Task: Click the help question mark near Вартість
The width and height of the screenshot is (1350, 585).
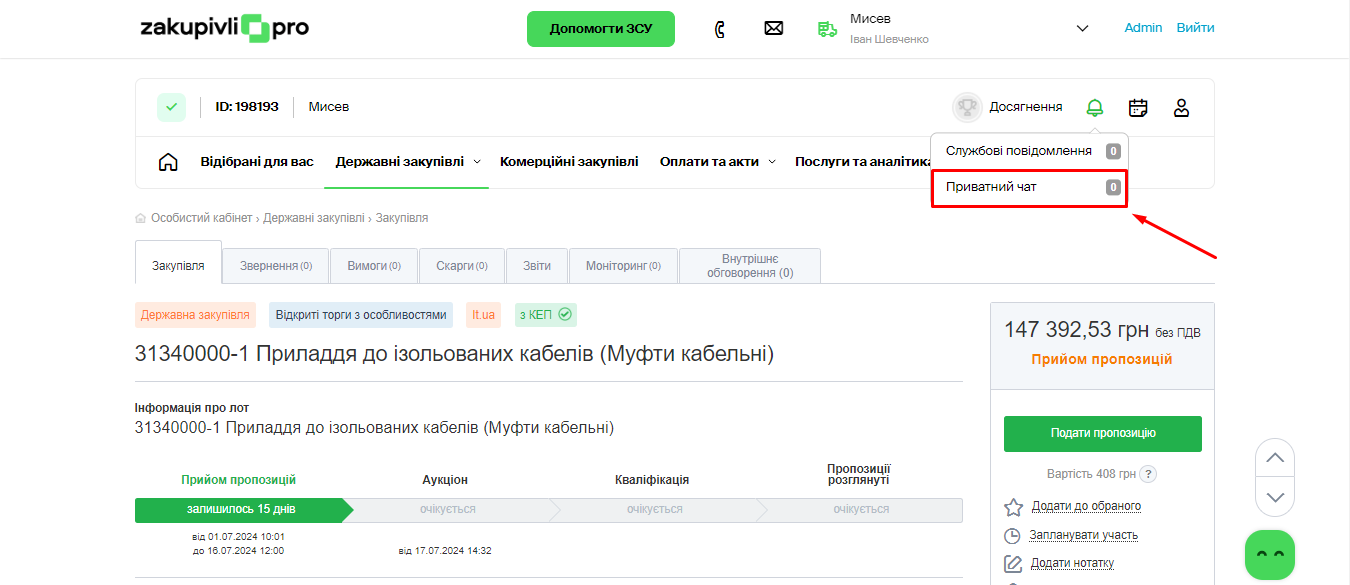Action: (x=1149, y=474)
